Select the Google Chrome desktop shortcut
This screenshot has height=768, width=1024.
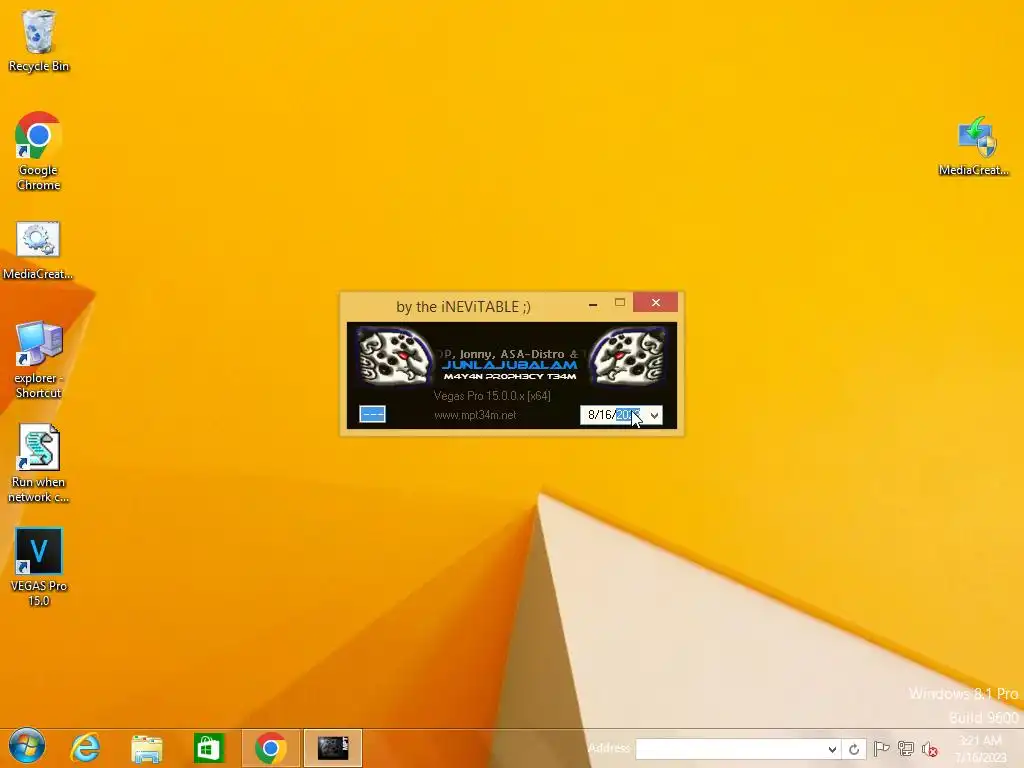click(39, 152)
